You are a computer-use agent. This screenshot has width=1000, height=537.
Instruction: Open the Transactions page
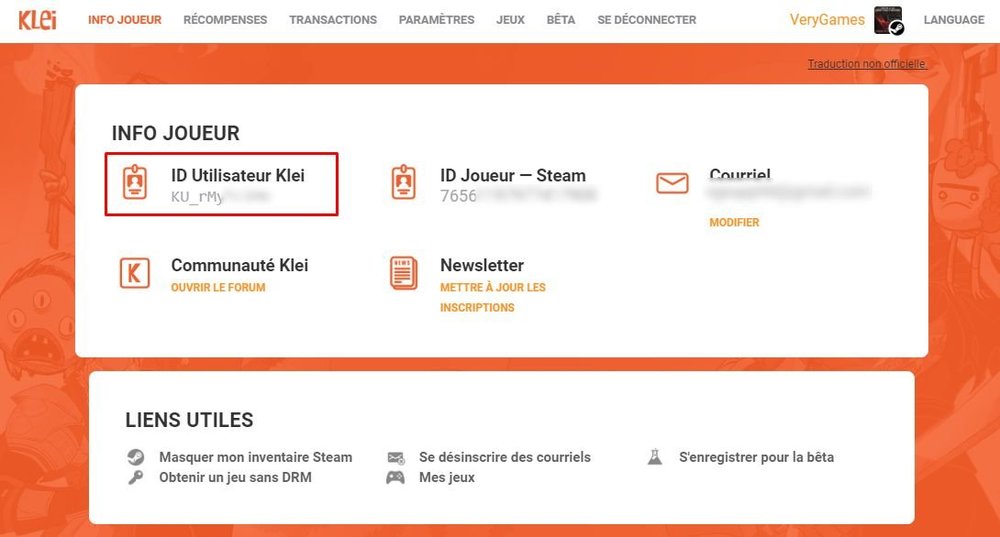tap(333, 20)
